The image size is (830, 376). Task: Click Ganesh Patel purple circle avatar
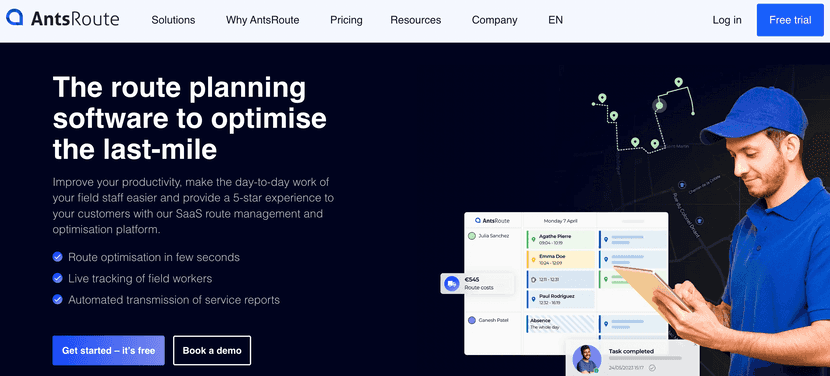click(x=472, y=320)
